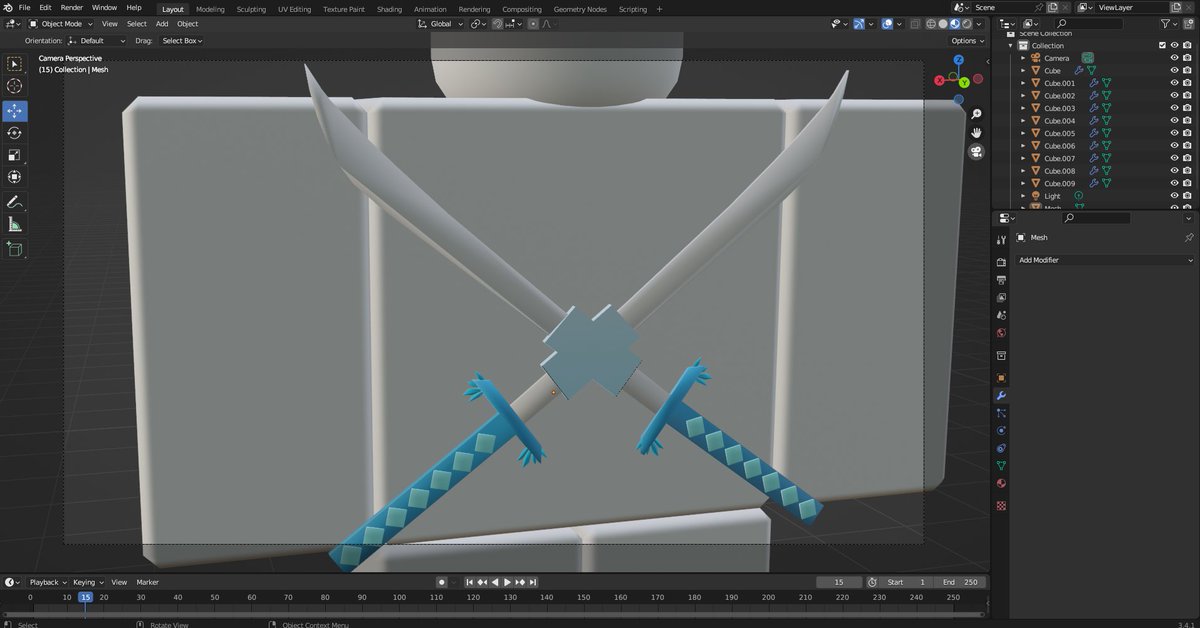Viewport: 1200px width, 628px height.
Task: Open the World properties tab
Action: 1001,333
